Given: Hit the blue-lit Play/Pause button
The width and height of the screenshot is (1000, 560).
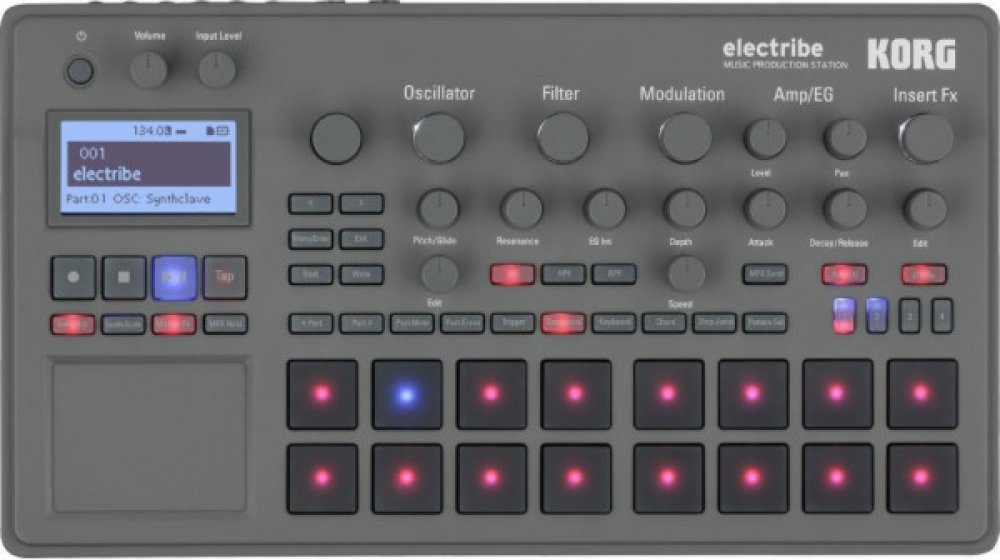Looking at the screenshot, I should pos(174,277).
